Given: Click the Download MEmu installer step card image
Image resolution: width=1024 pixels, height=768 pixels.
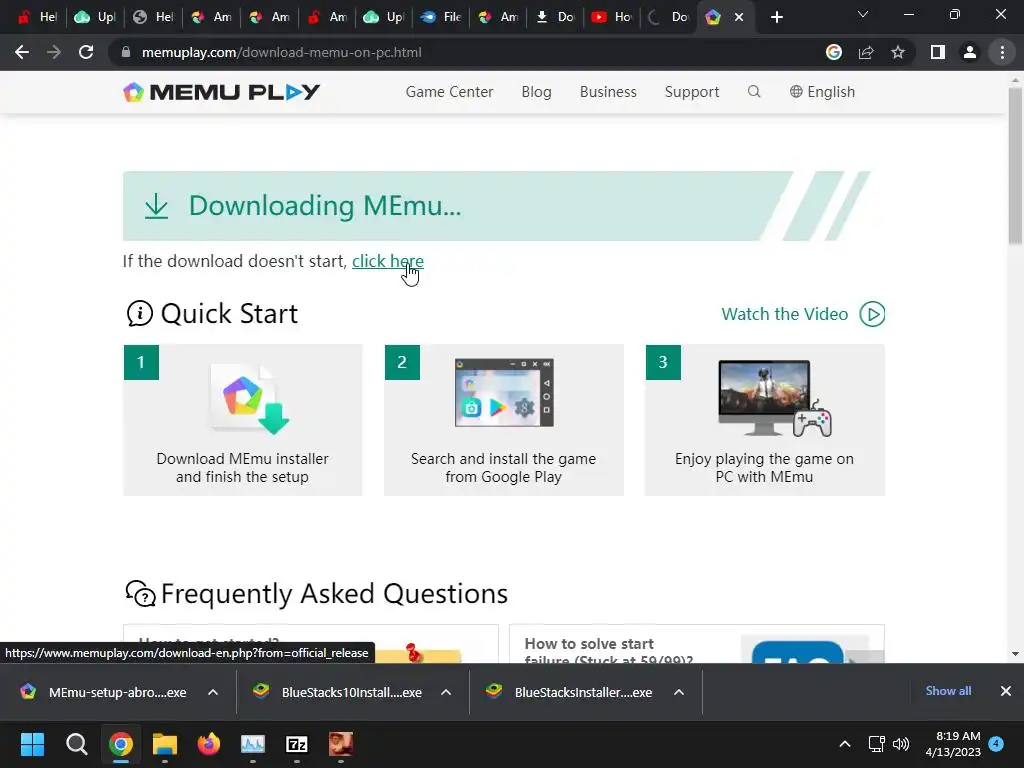Looking at the screenshot, I should click(x=249, y=398).
